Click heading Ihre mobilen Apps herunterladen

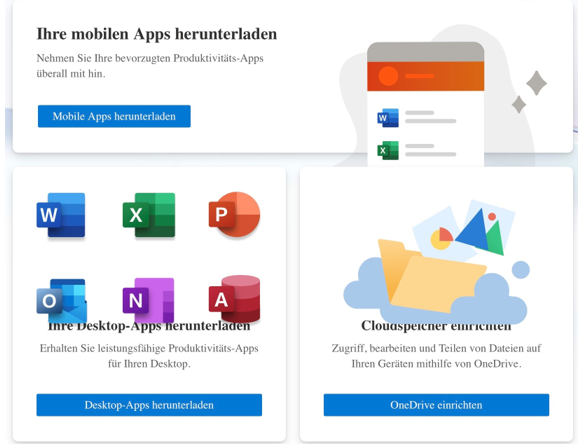157,34
